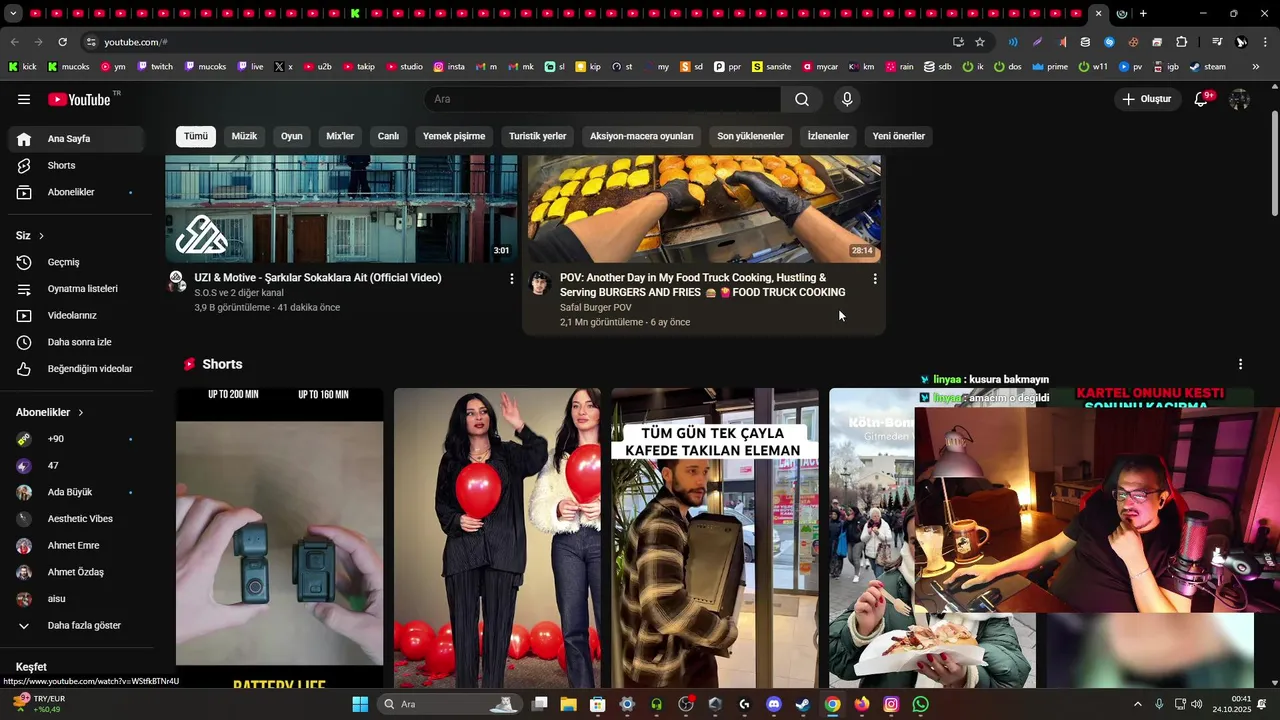
Task: Open the steam bookmark
Action: (1207, 67)
